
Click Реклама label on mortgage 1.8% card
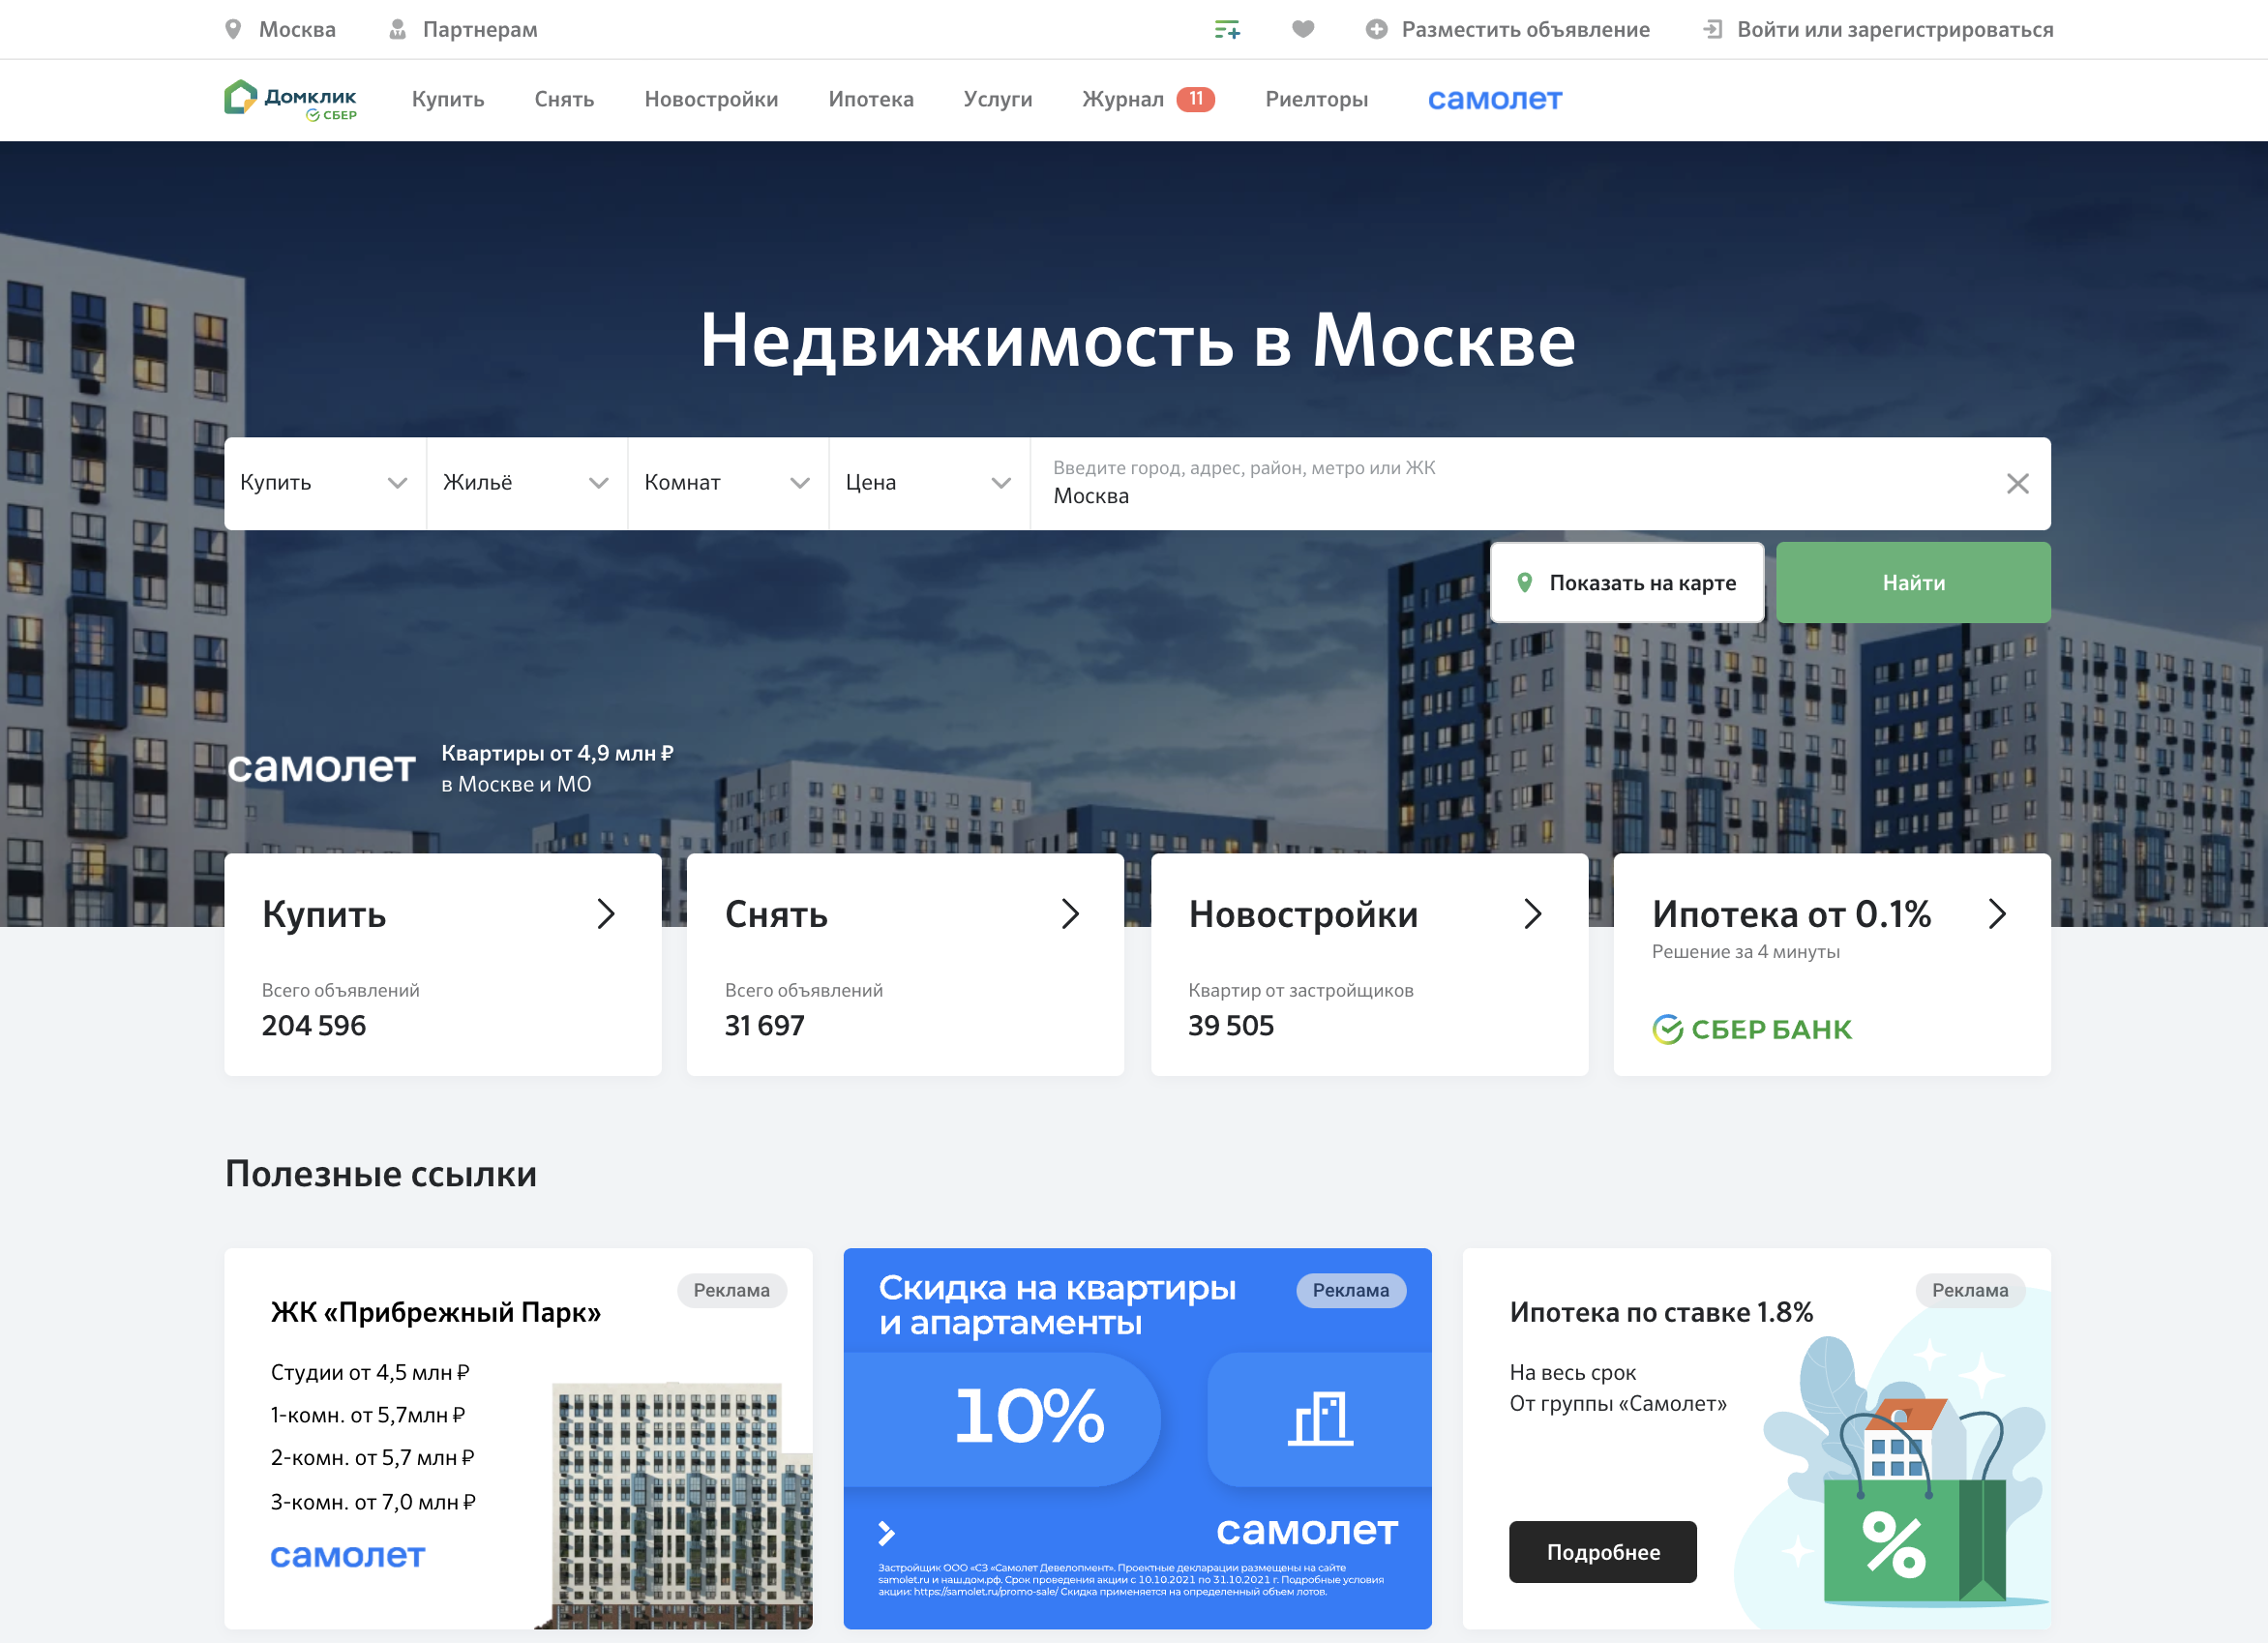point(1969,1290)
